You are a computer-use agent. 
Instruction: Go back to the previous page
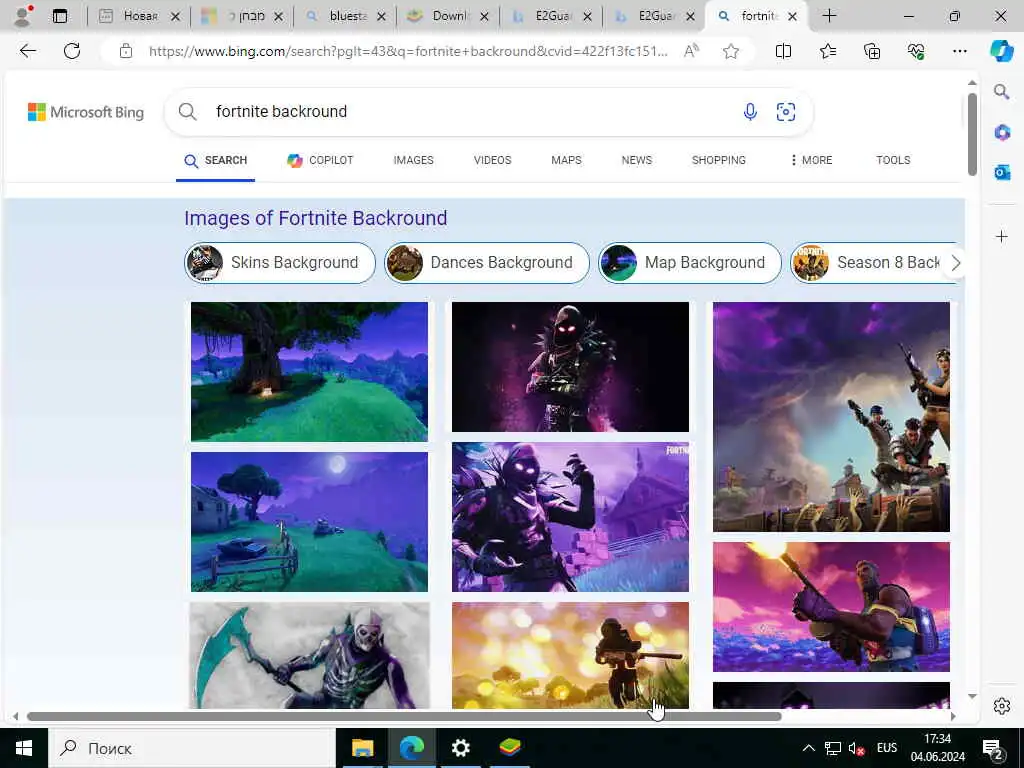click(x=27, y=51)
